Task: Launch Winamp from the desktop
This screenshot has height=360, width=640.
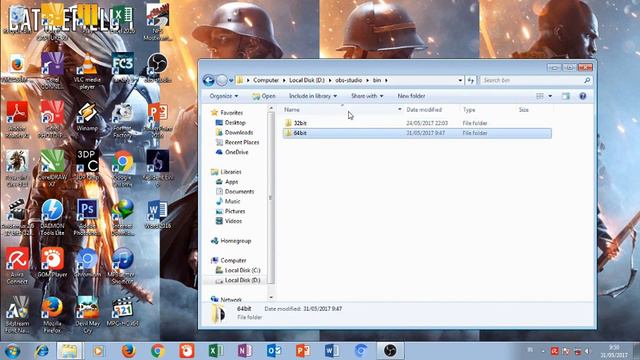Action: pos(87,117)
